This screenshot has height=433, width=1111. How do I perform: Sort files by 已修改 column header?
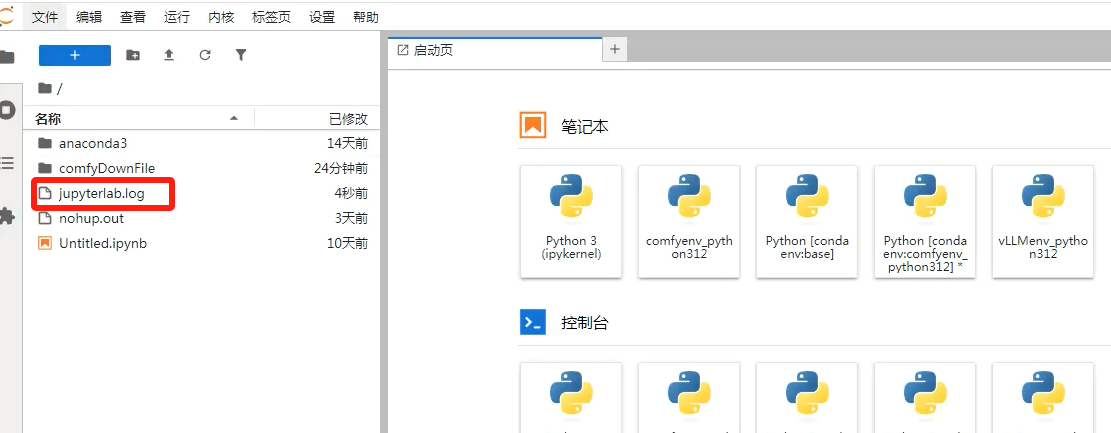click(x=317, y=118)
